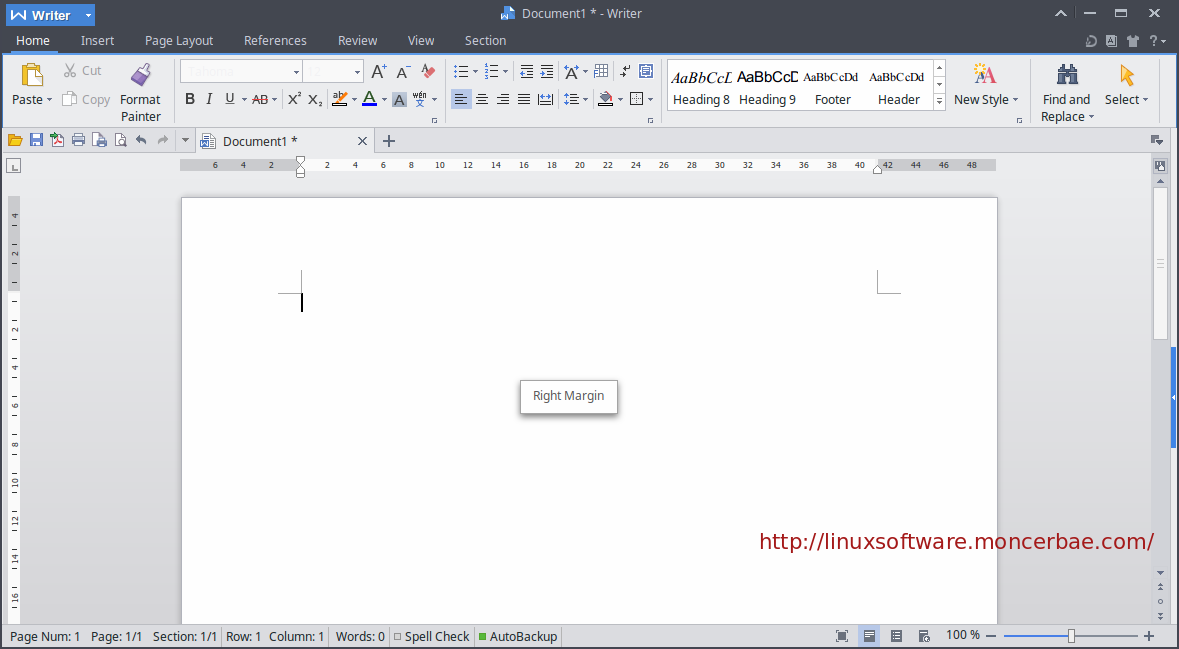Export the document to PDF

click(57, 139)
